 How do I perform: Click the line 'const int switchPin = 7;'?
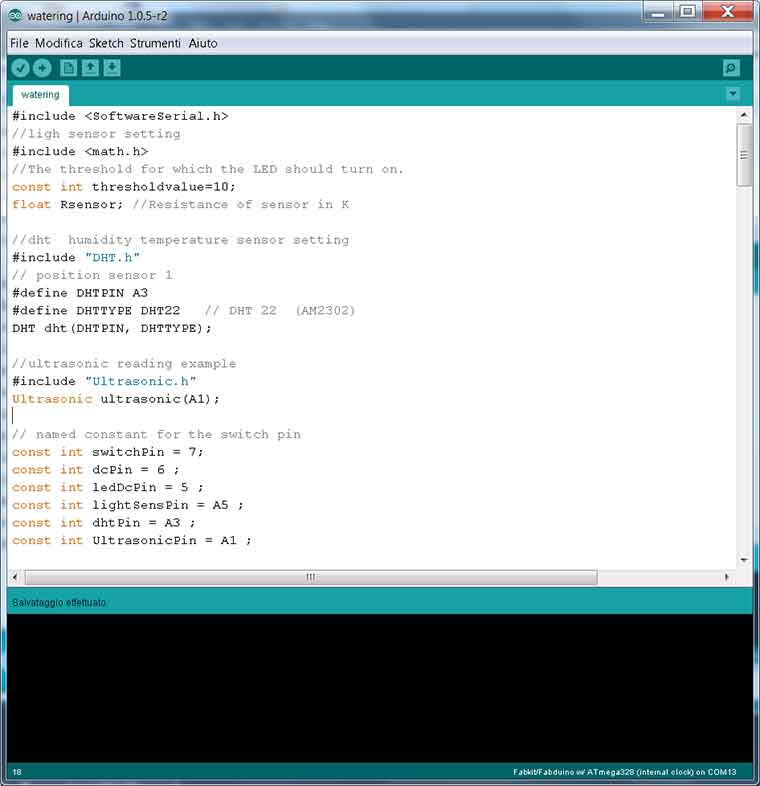point(108,452)
